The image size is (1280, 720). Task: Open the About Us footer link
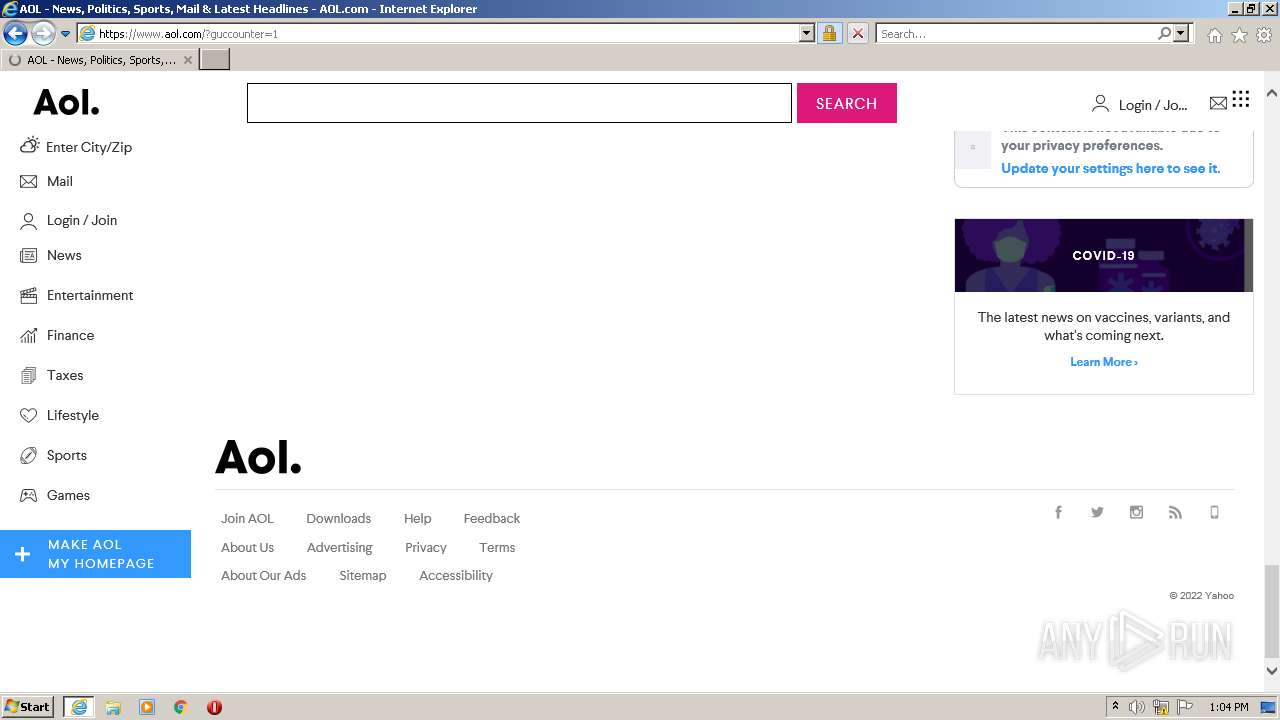pyautogui.click(x=247, y=547)
